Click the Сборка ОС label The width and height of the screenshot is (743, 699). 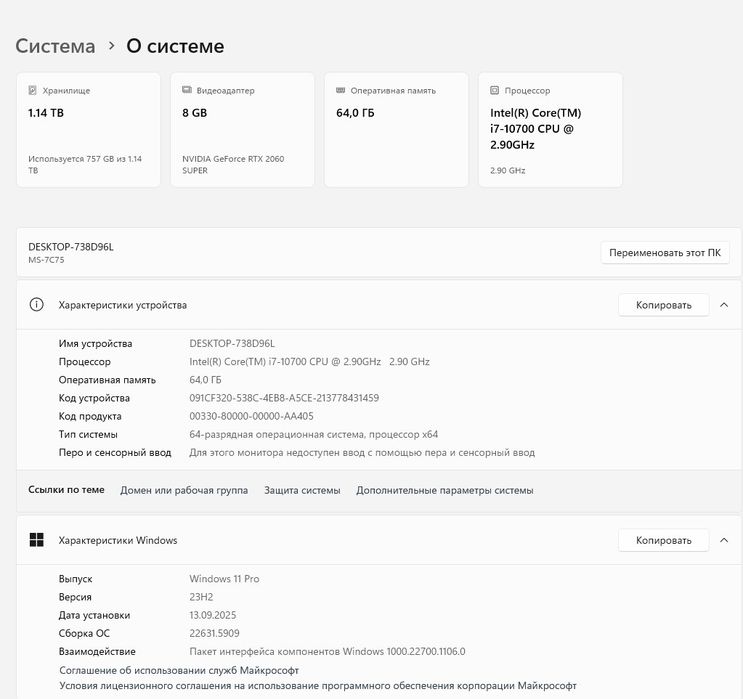(x=84, y=633)
